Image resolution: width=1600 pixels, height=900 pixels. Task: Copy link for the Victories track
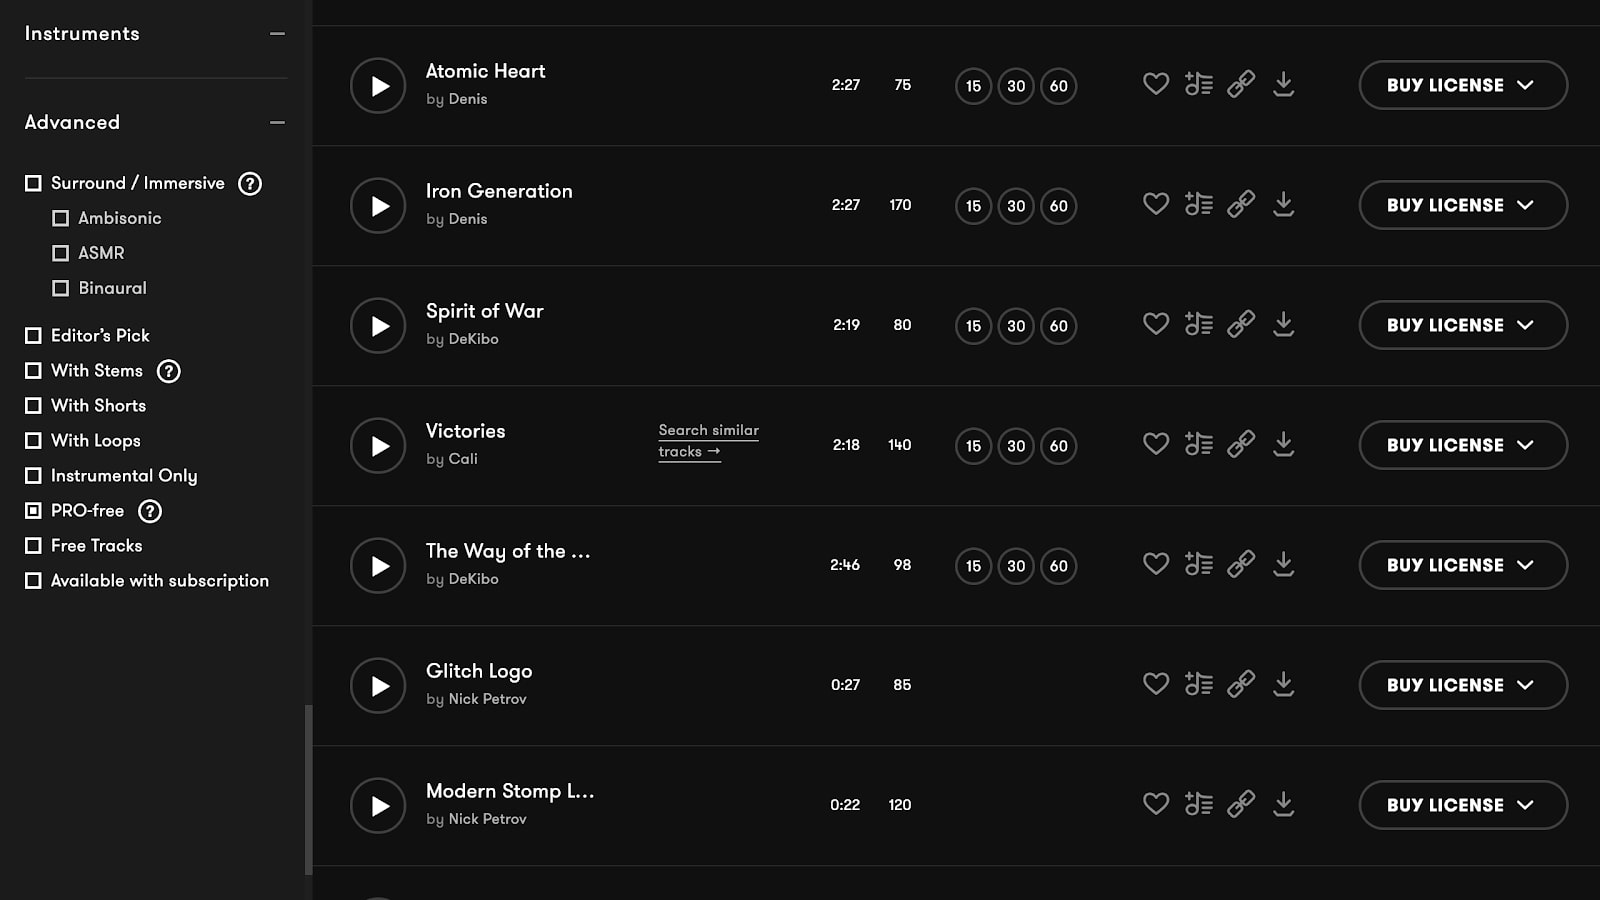pos(1241,444)
